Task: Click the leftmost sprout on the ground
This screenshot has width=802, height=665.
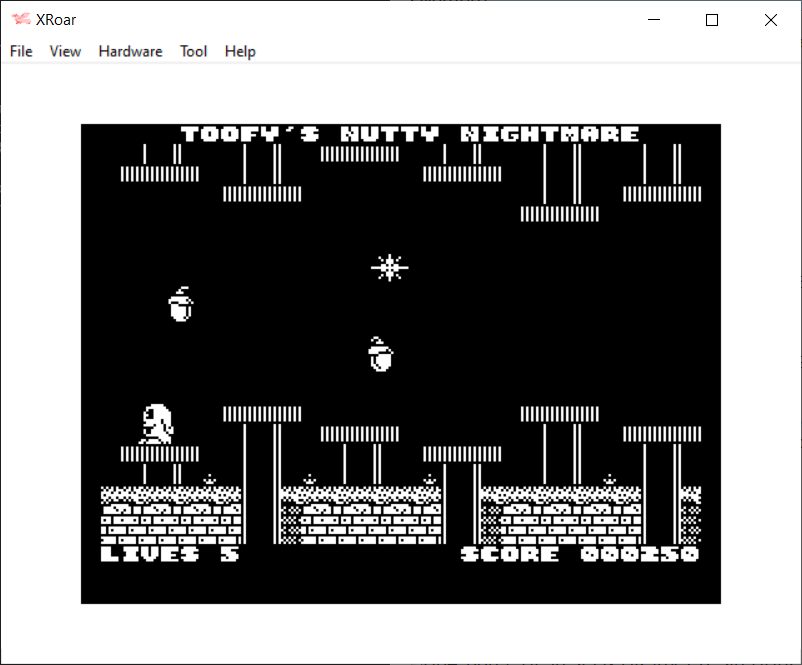Action: click(x=209, y=480)
